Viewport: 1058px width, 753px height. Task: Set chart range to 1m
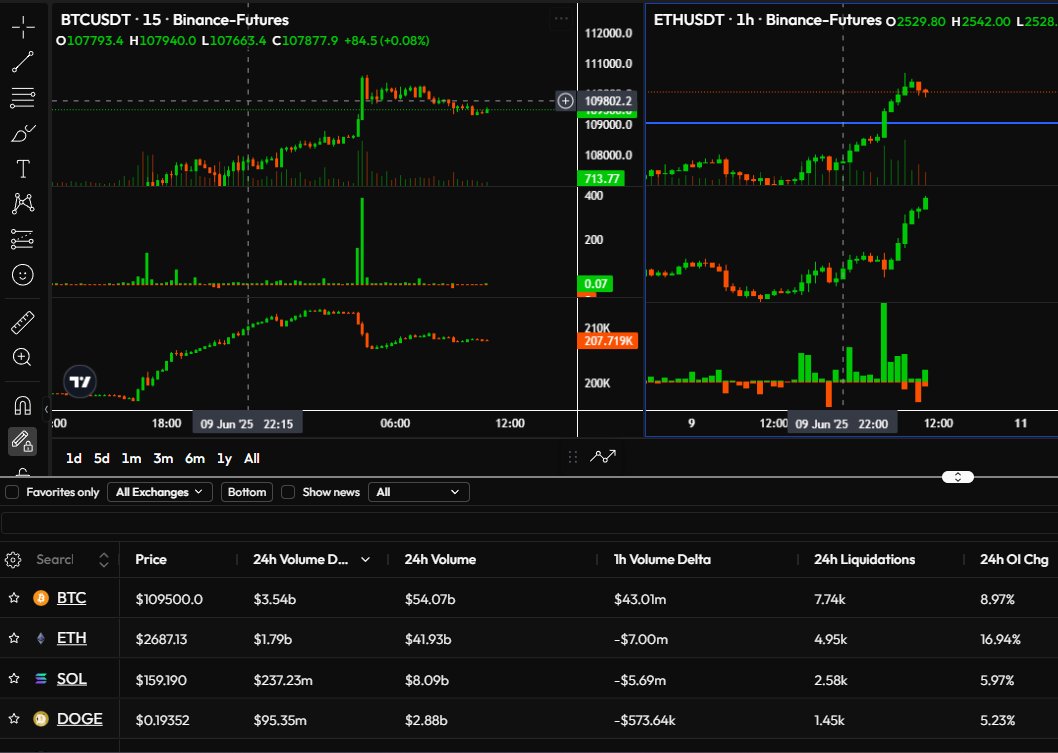[131, 458]
